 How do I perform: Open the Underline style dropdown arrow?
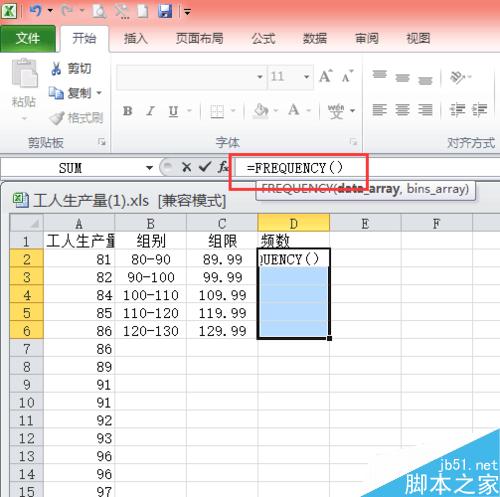[x=189, y=110]
